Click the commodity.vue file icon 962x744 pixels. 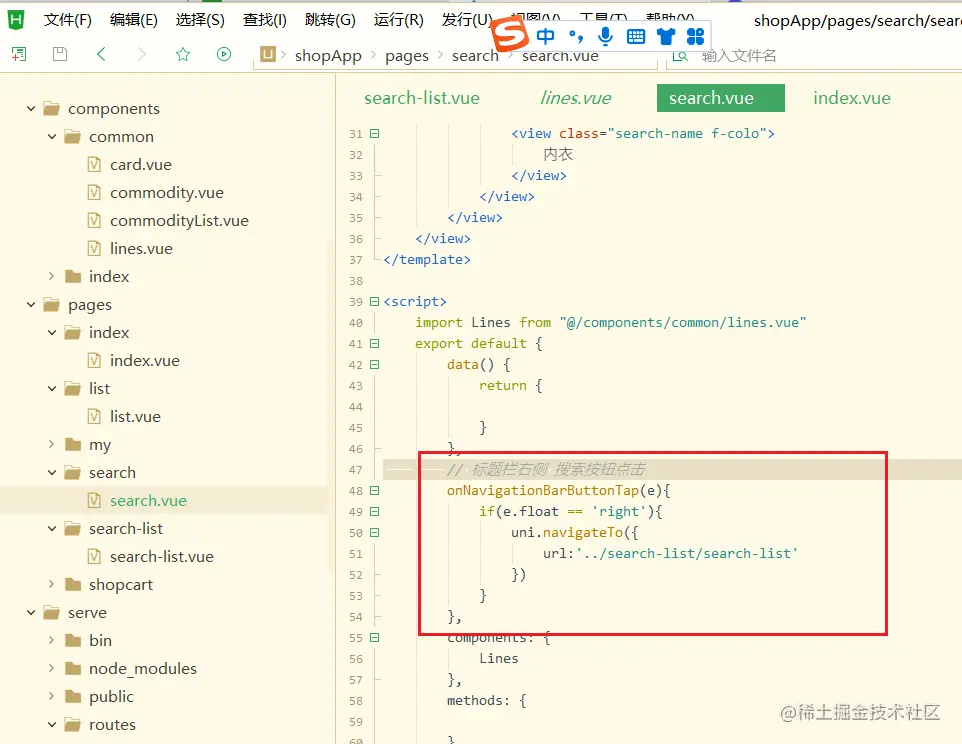click(94, 193)
